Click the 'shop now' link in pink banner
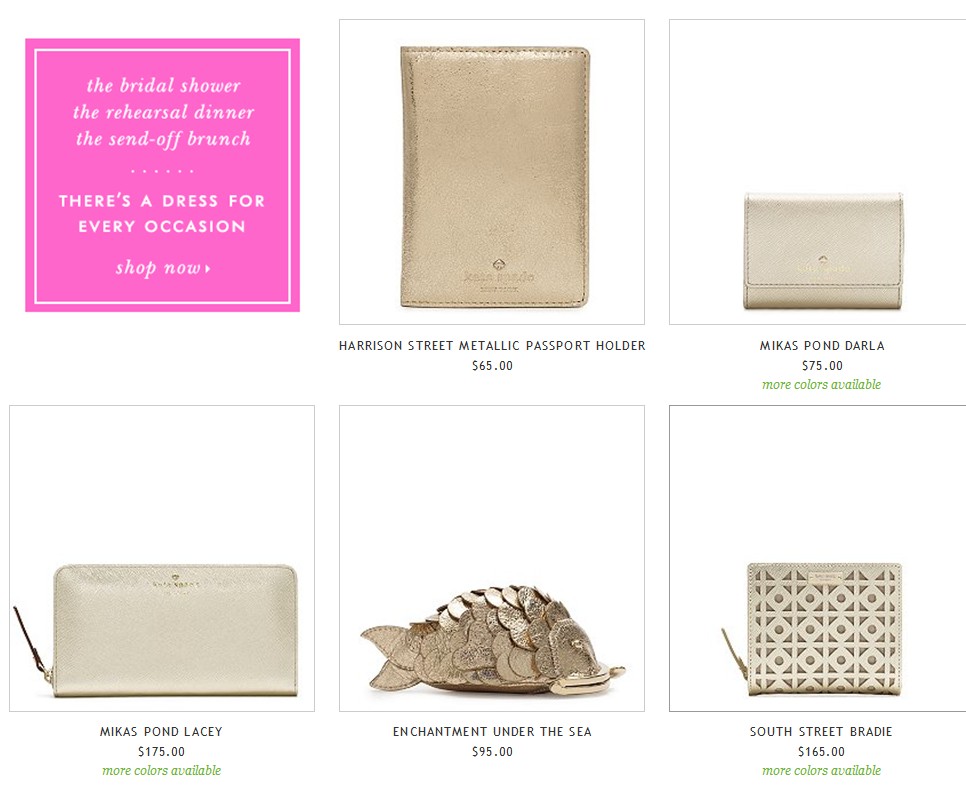The width and height of the screenshot is (966, 788). 163,267
